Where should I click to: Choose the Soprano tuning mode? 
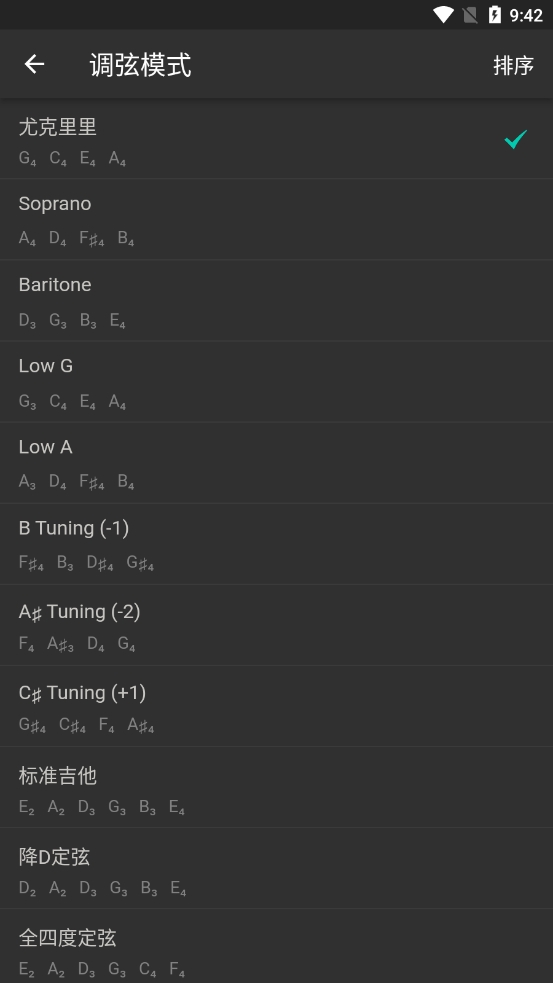pos(276,219)
